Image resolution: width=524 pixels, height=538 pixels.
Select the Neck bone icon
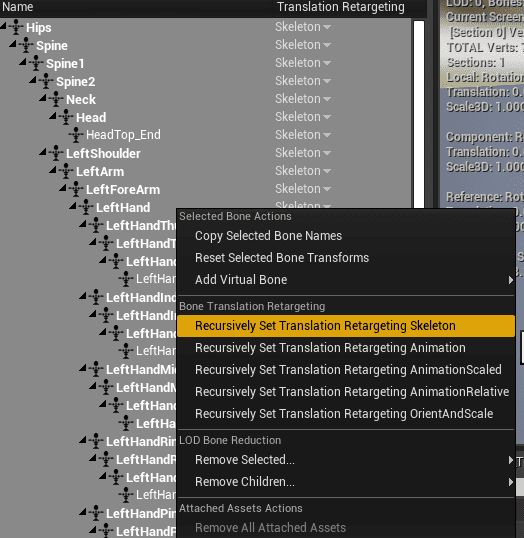point(56,99)
